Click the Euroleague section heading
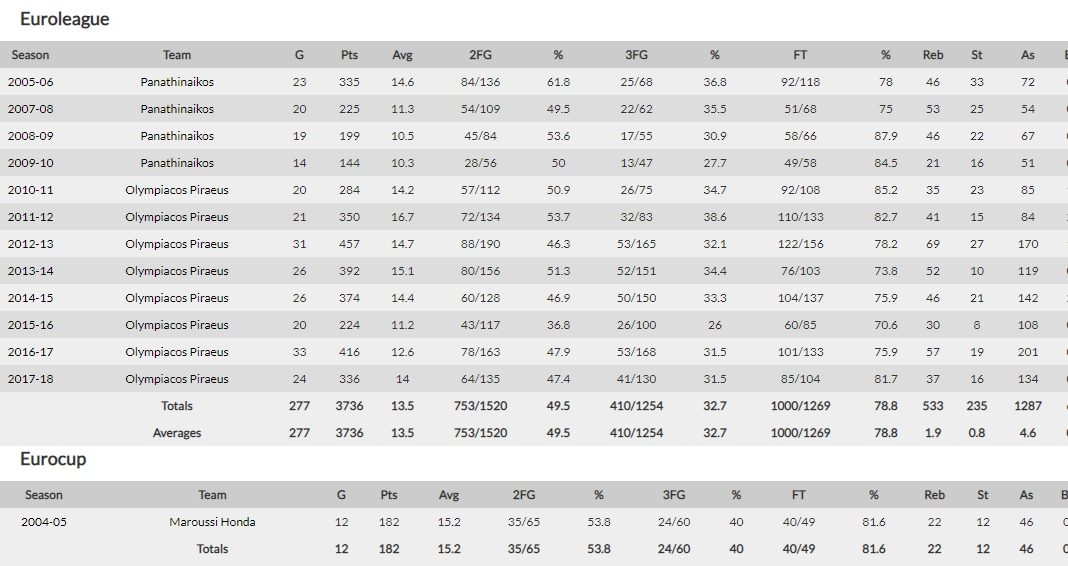Viewport: 1068px width, 566px height. (65, 19)
